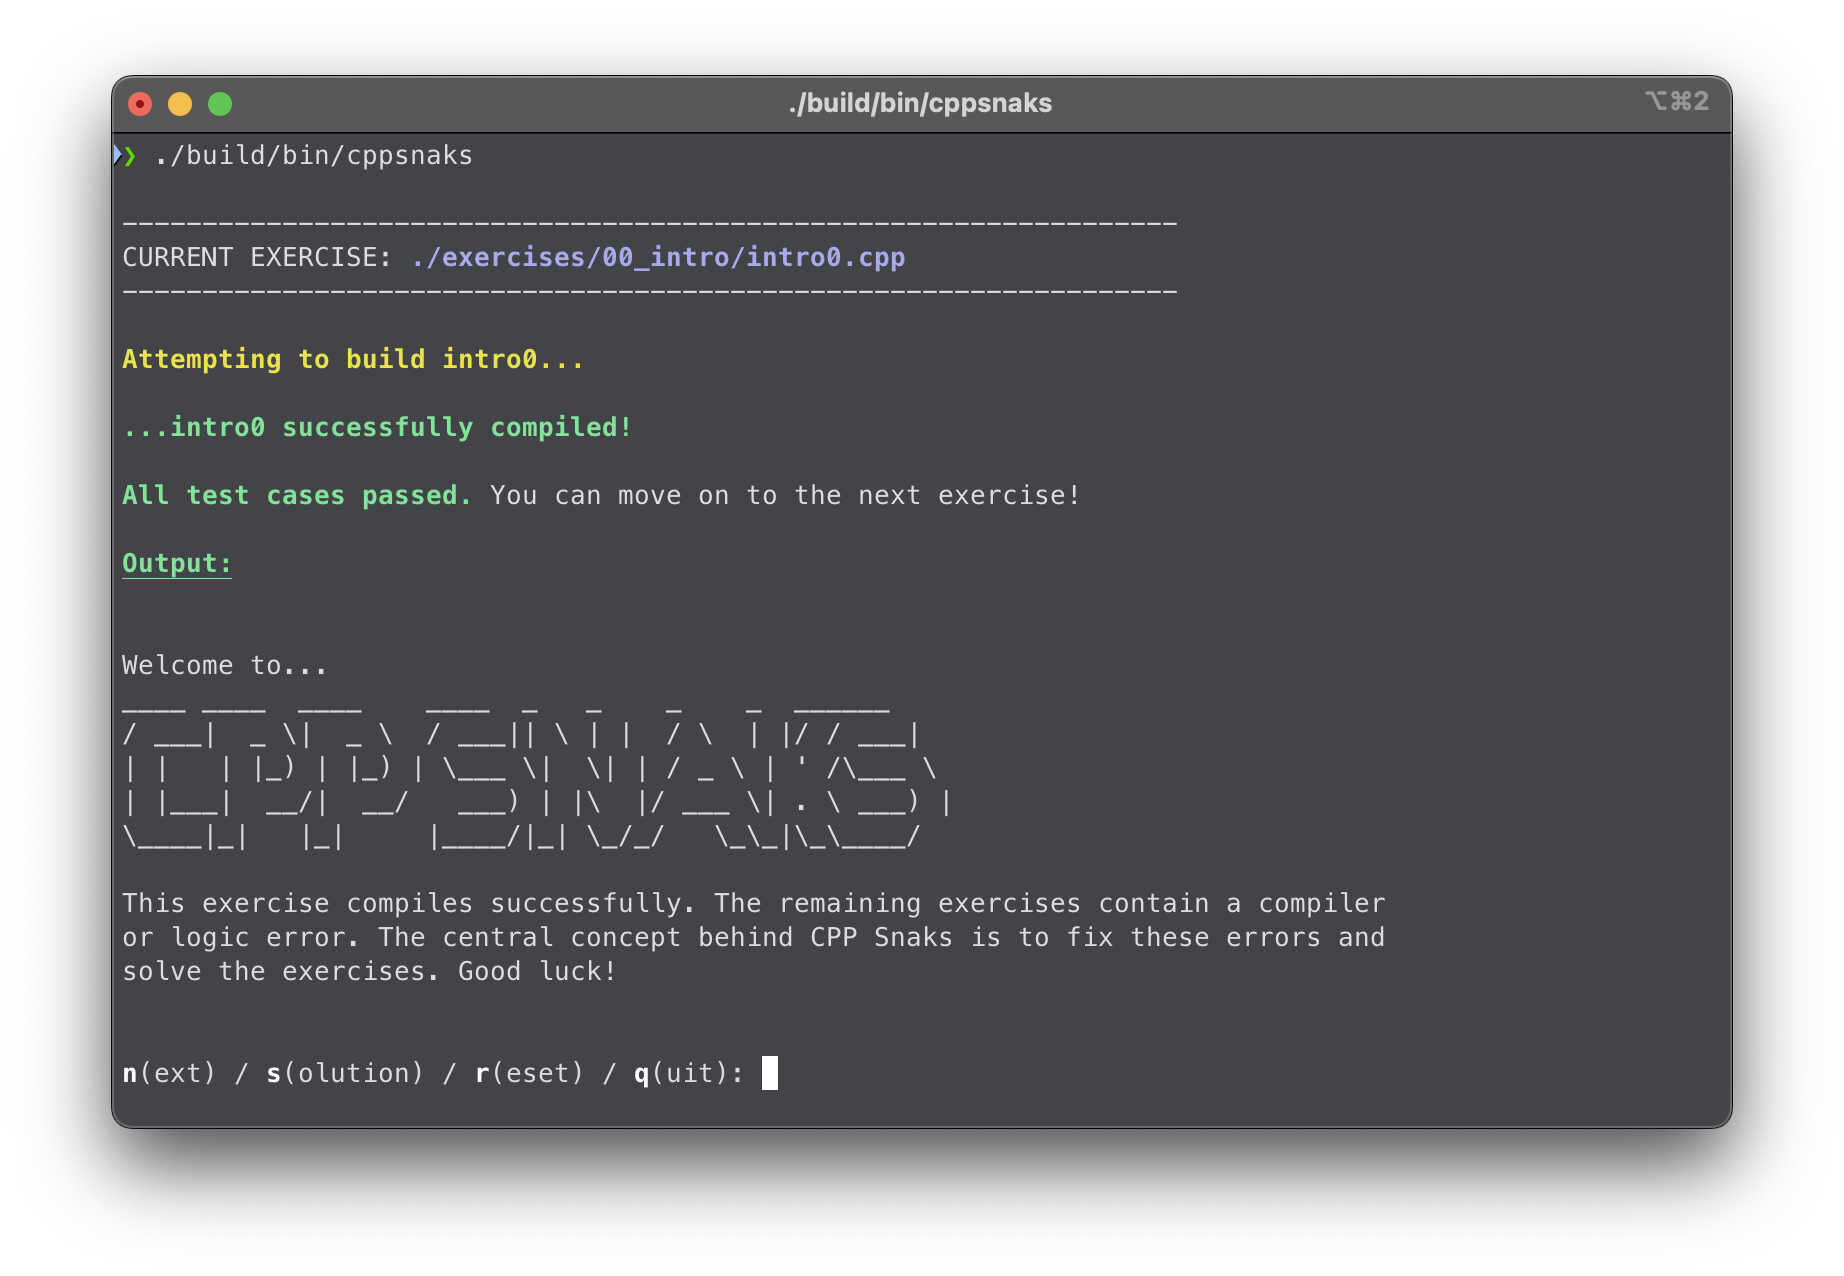The width and height of the screenshot is (1844, 1276).
Task: Click the "CURRENT EXERCISE:" label
Action: coord(256,258)
